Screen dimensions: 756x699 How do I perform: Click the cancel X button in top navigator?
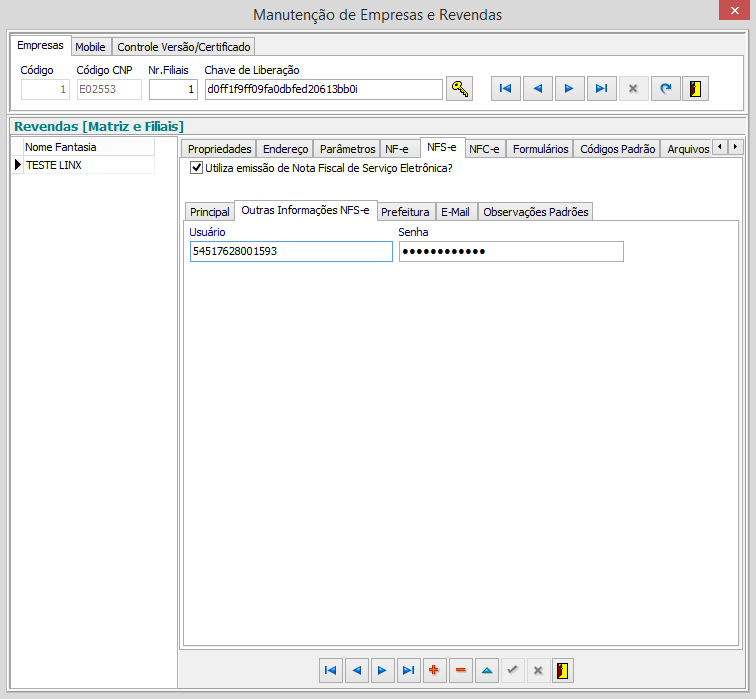click(633, 89)
